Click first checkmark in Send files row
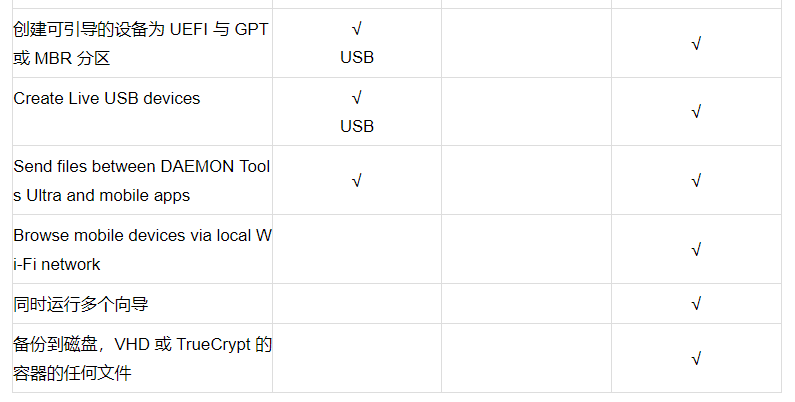795x402 pixels. tap(356, 180)
